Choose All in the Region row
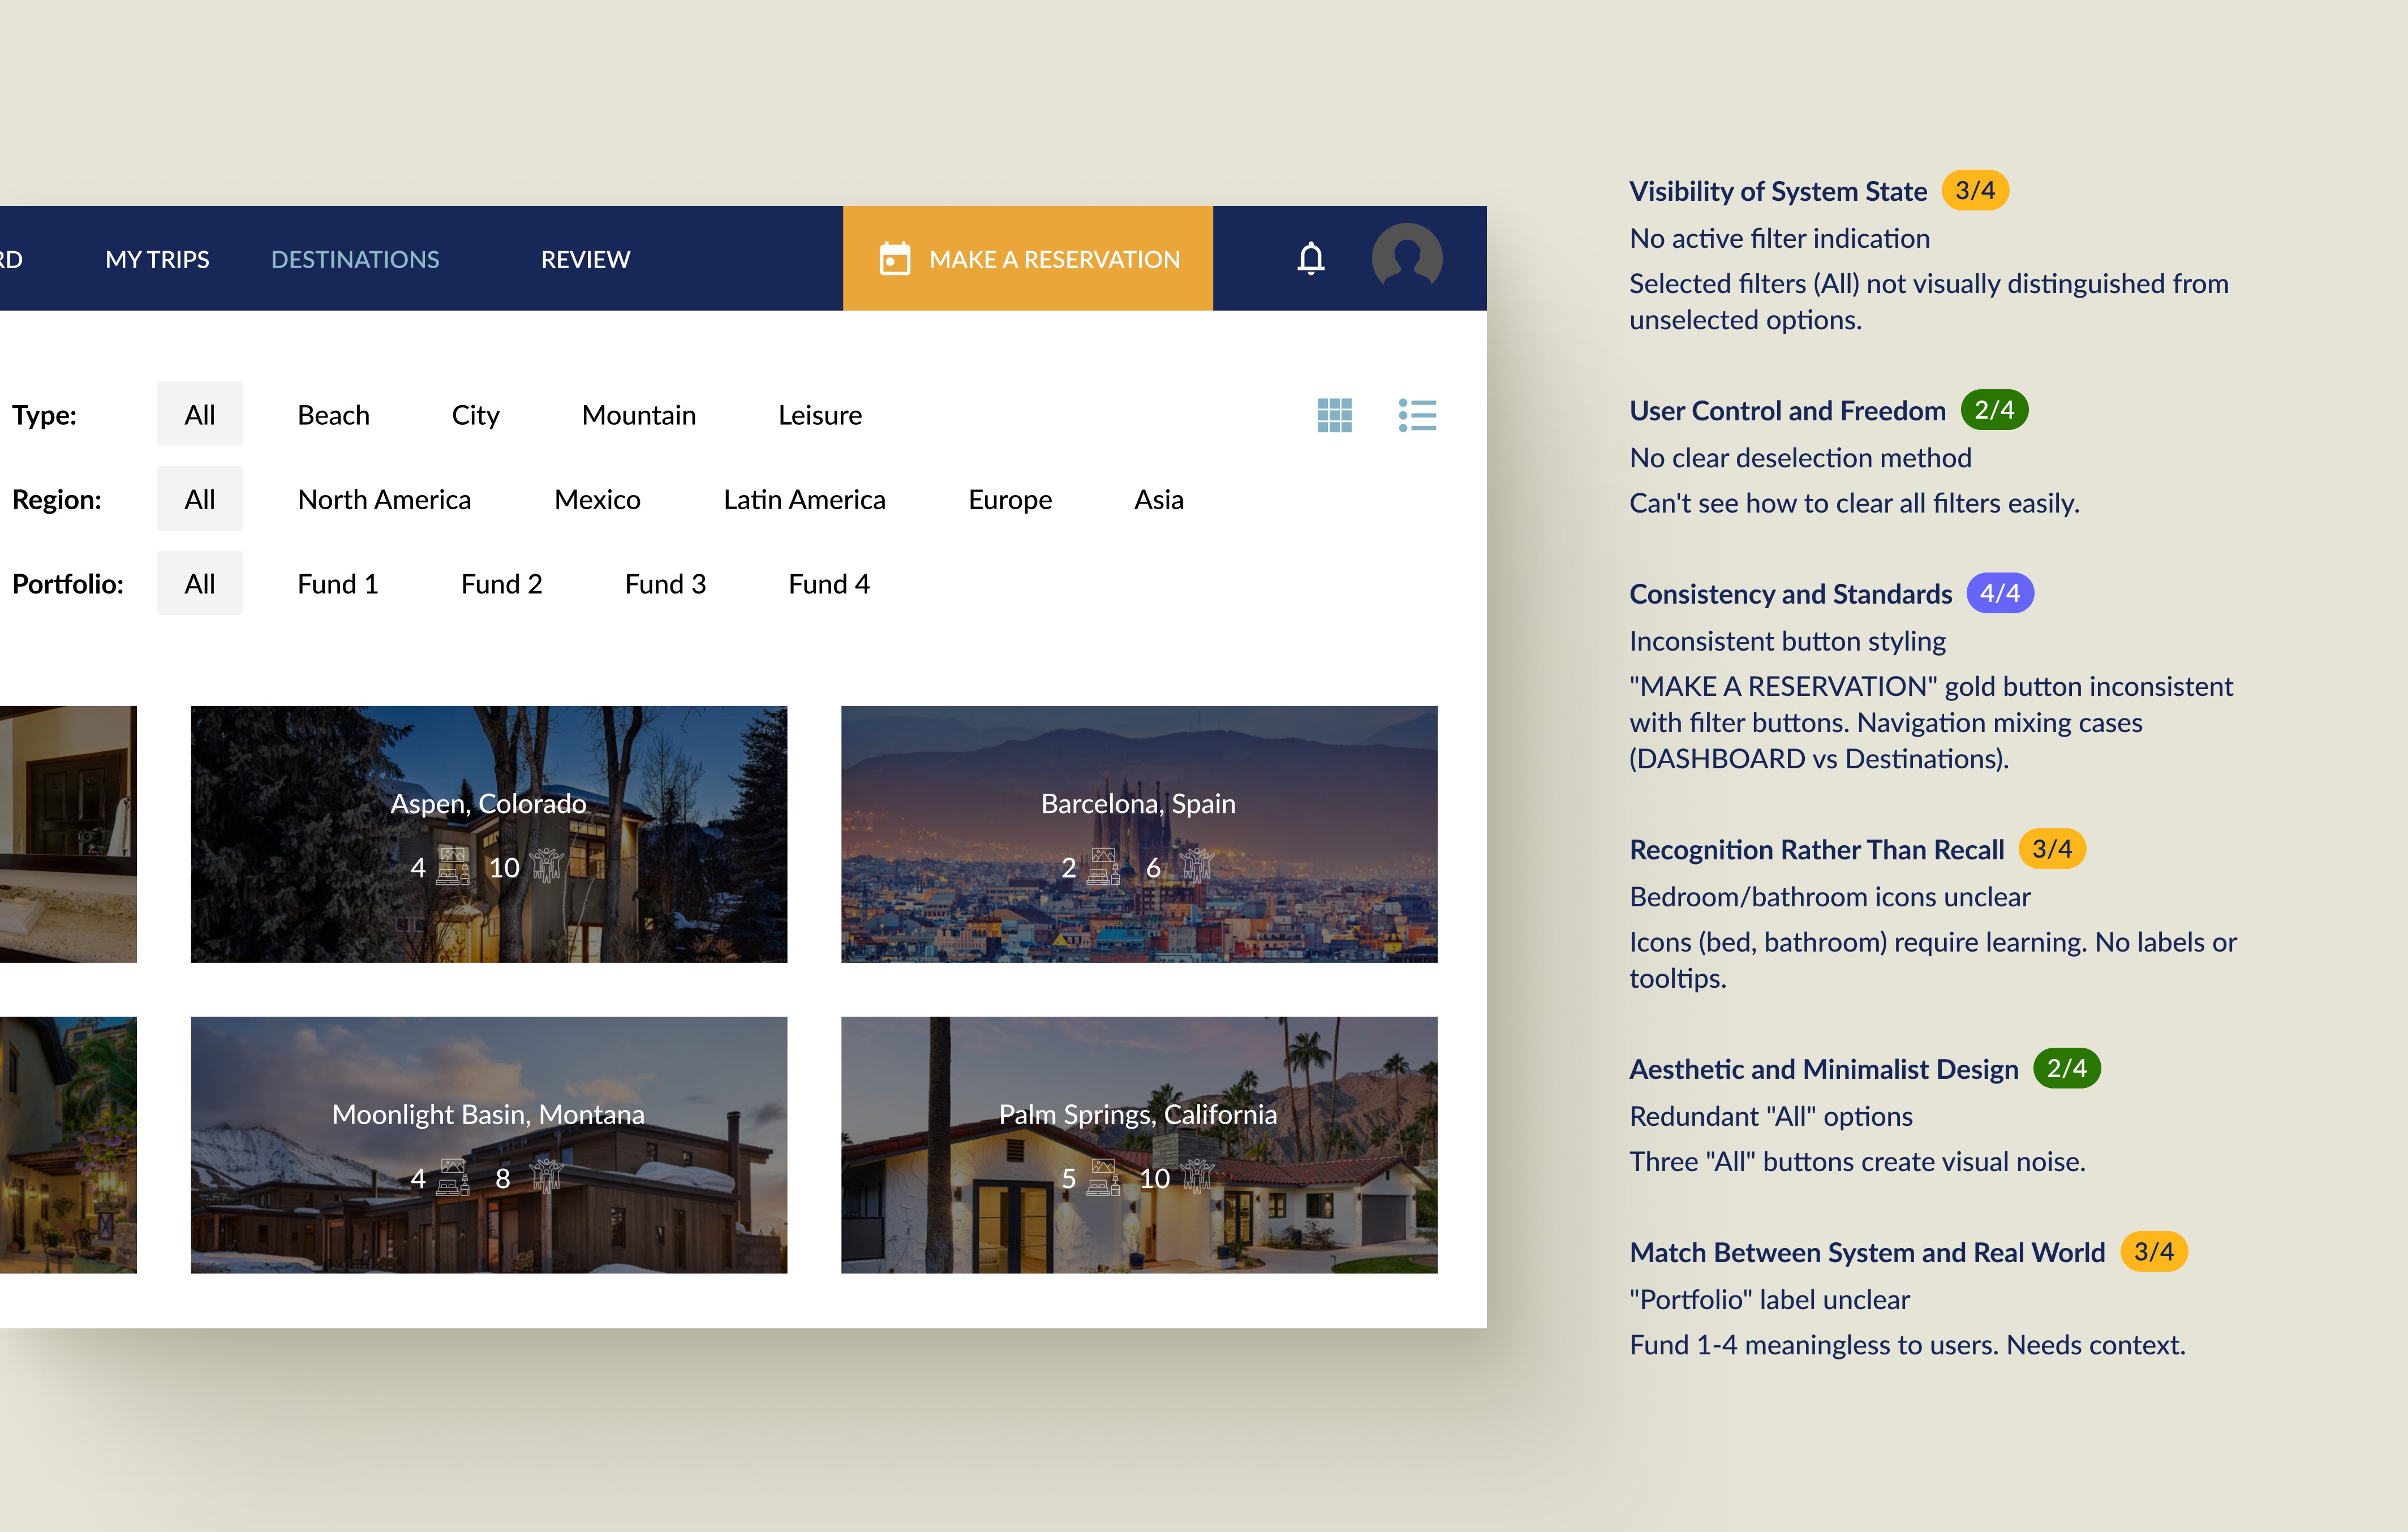2408x1532 pixels. 199,499
